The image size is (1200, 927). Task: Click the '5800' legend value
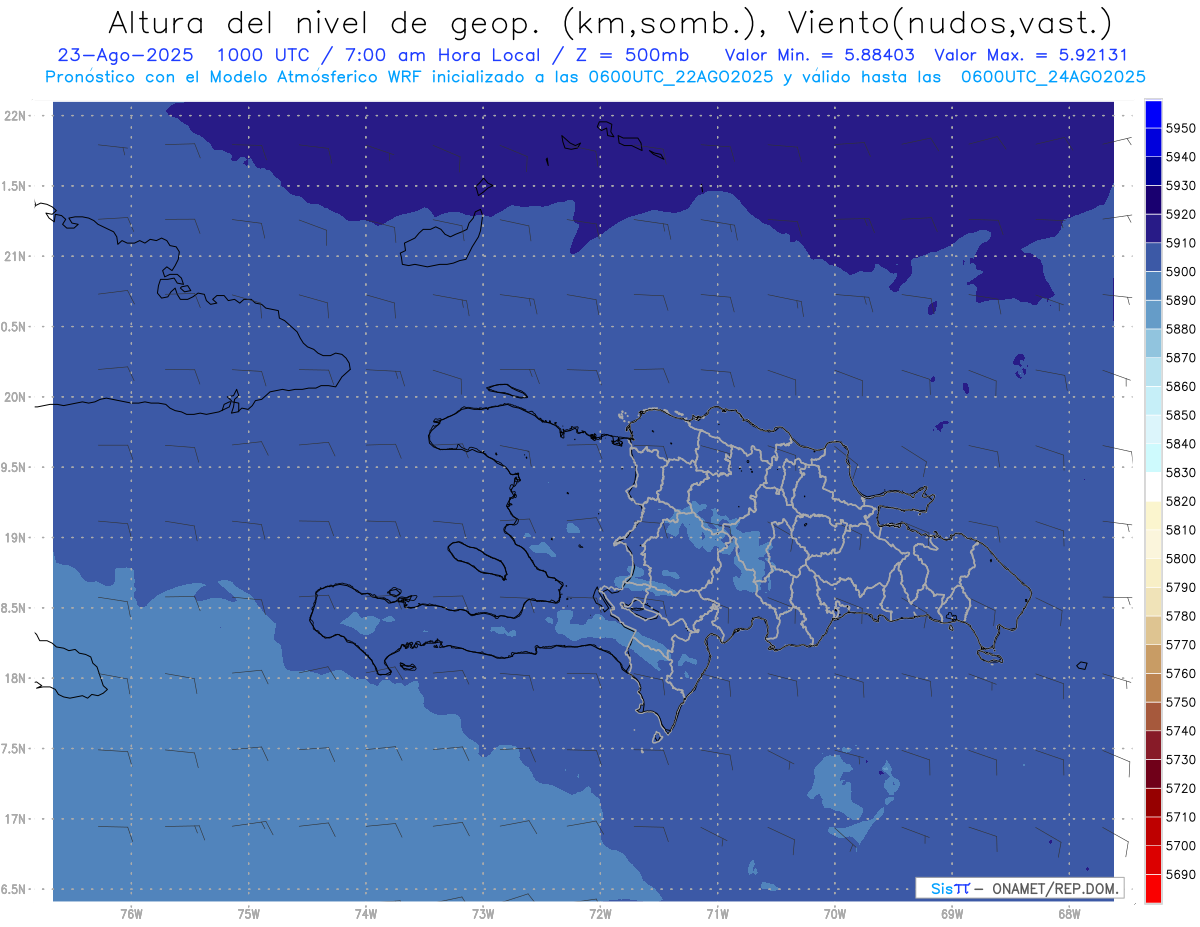[x=1180, y=558]
